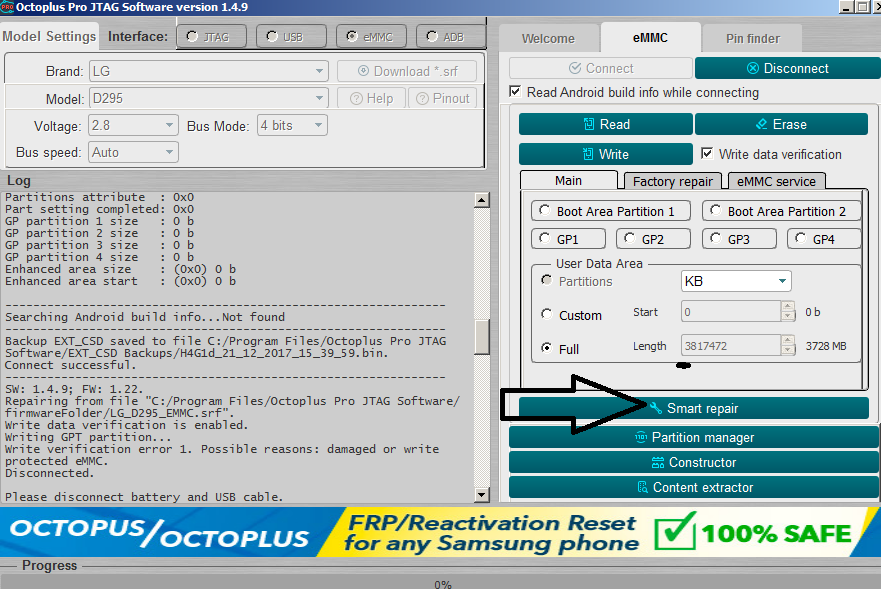881x589 pixels.
Task: Increase the Start value with up arrow
Action: tap(788, 306)
